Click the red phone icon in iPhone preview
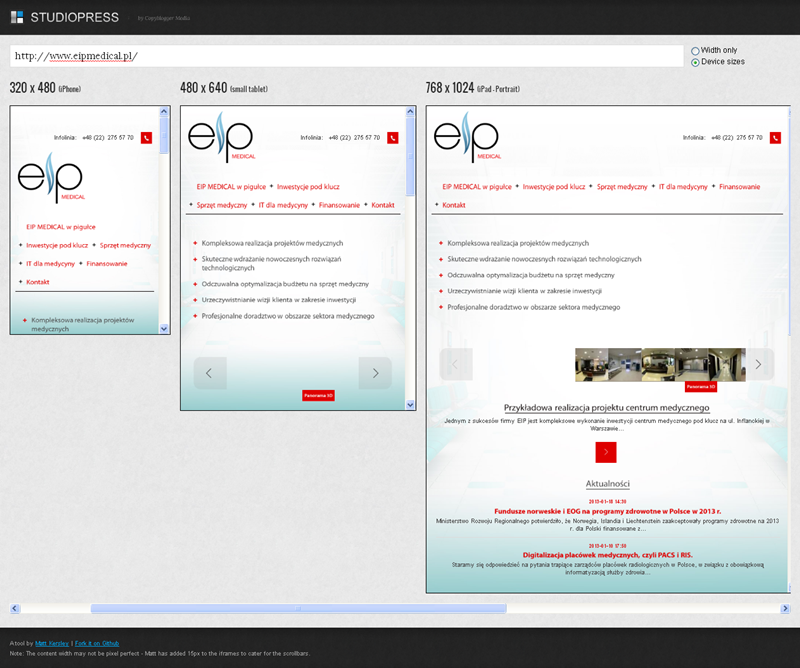Screen dimensions: 800x668 coord(146,137)
